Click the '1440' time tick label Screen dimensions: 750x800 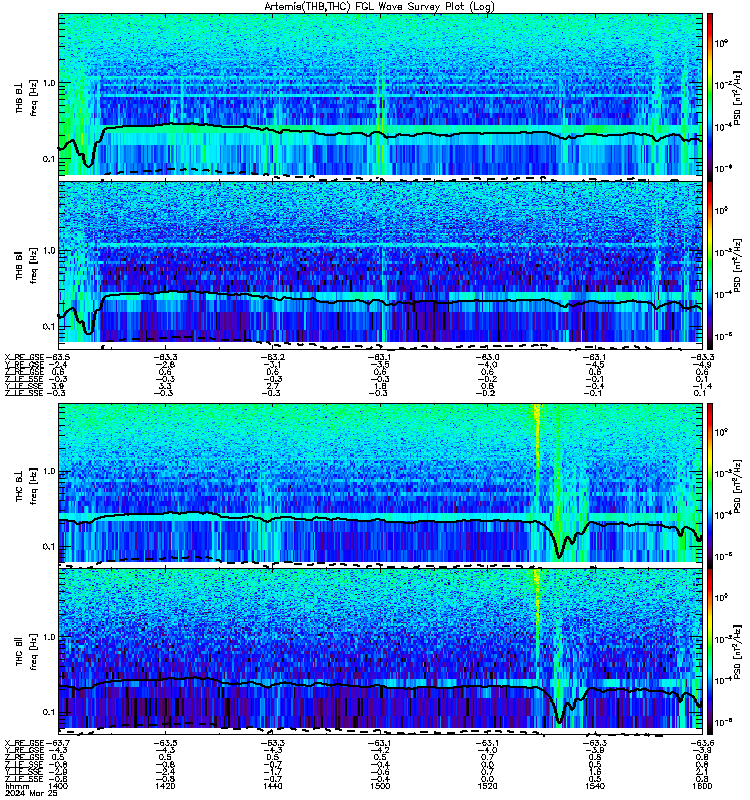coord(272,786)
